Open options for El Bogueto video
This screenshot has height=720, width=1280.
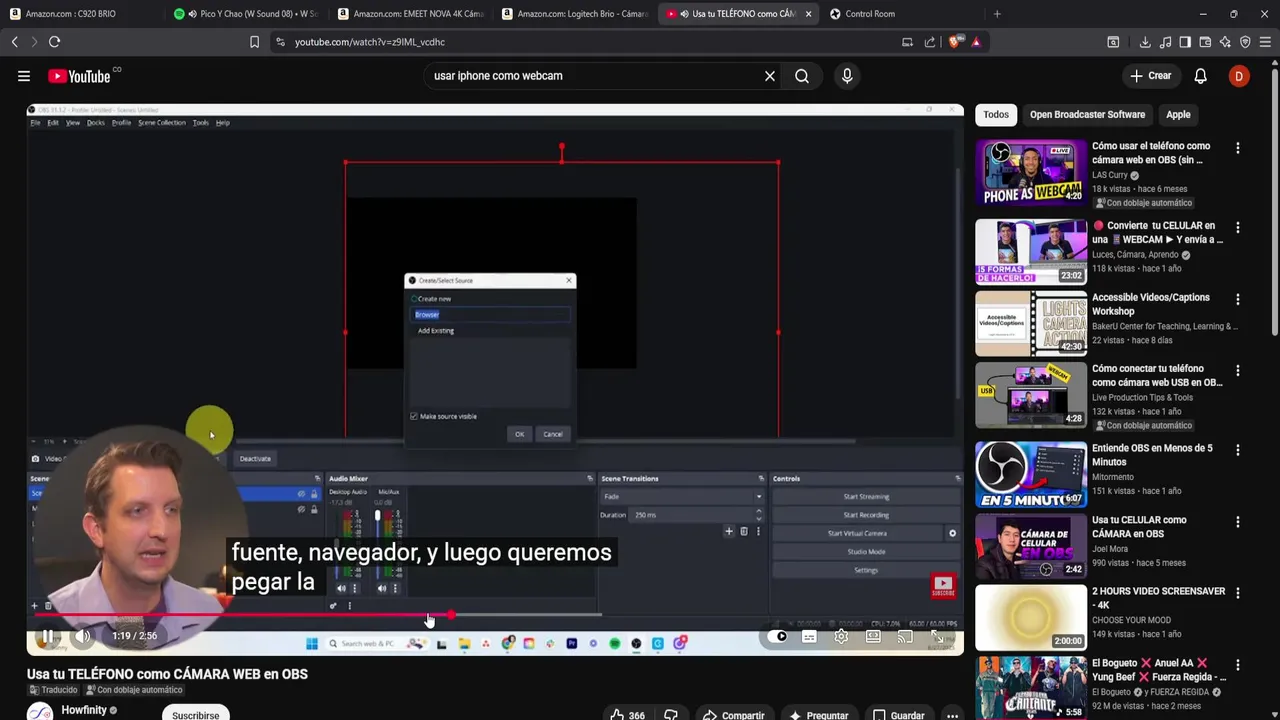(x=1238, y=664)
